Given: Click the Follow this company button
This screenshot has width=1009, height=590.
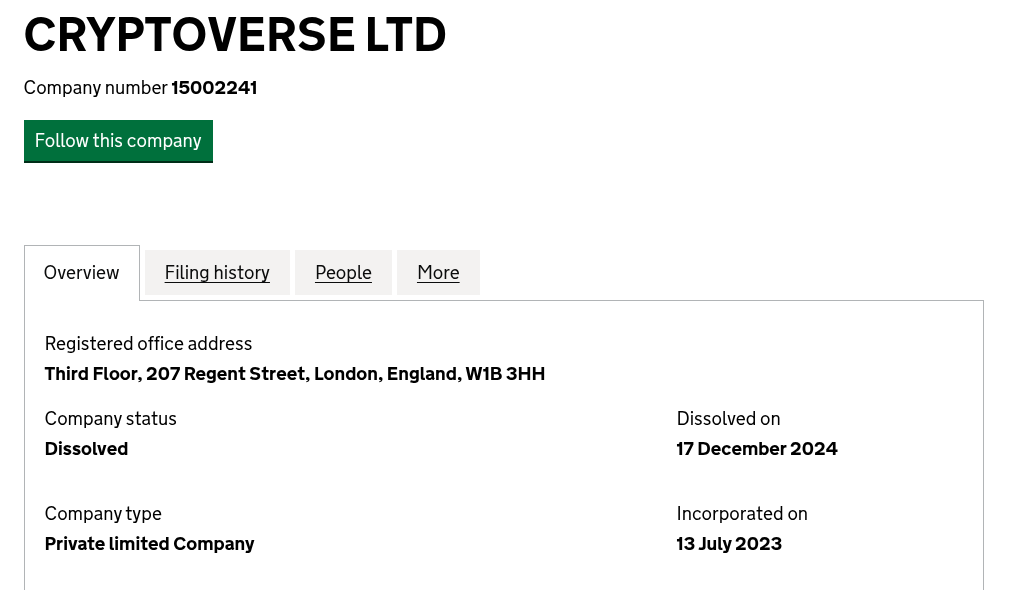Looking at the screenshot, I should coord(118,141).
